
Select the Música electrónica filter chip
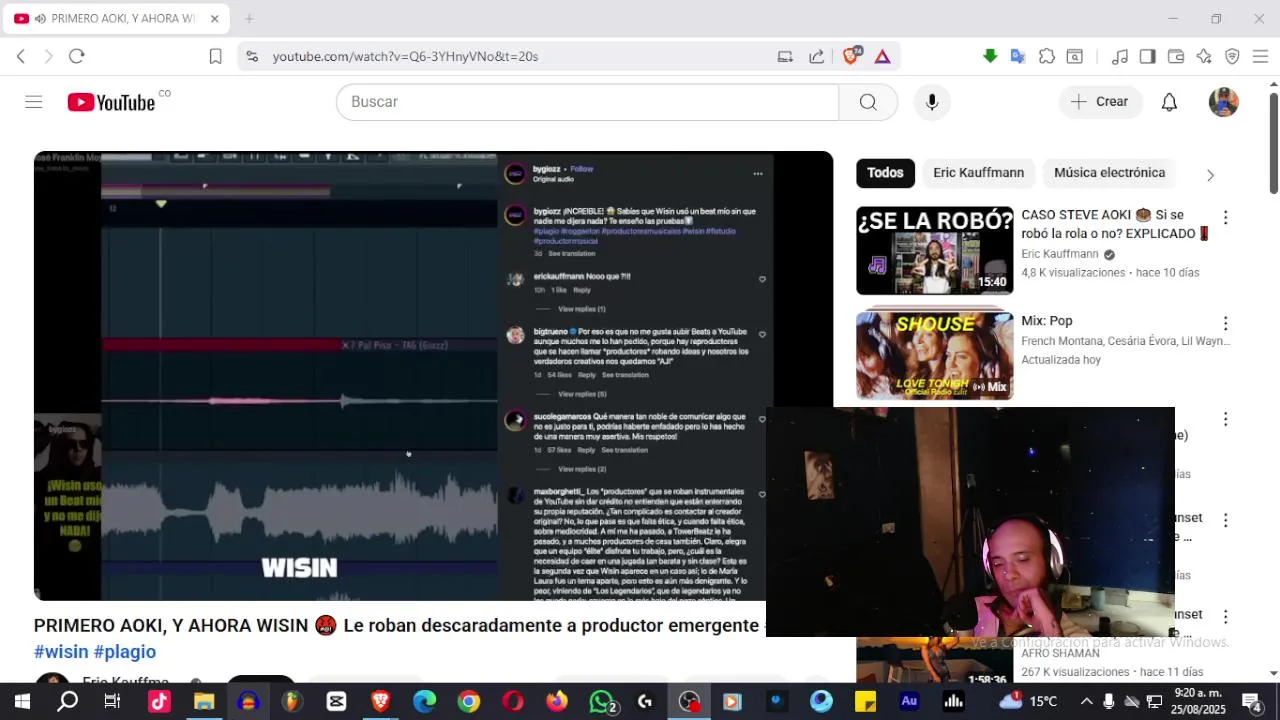pos(1109,173)
